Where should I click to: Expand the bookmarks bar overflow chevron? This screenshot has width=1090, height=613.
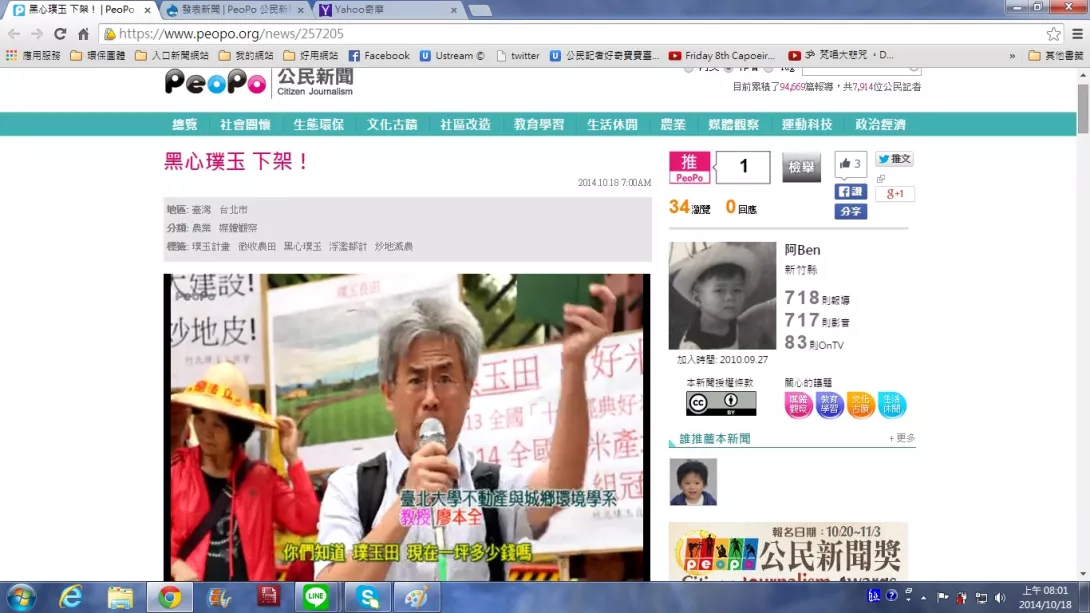1012,56
